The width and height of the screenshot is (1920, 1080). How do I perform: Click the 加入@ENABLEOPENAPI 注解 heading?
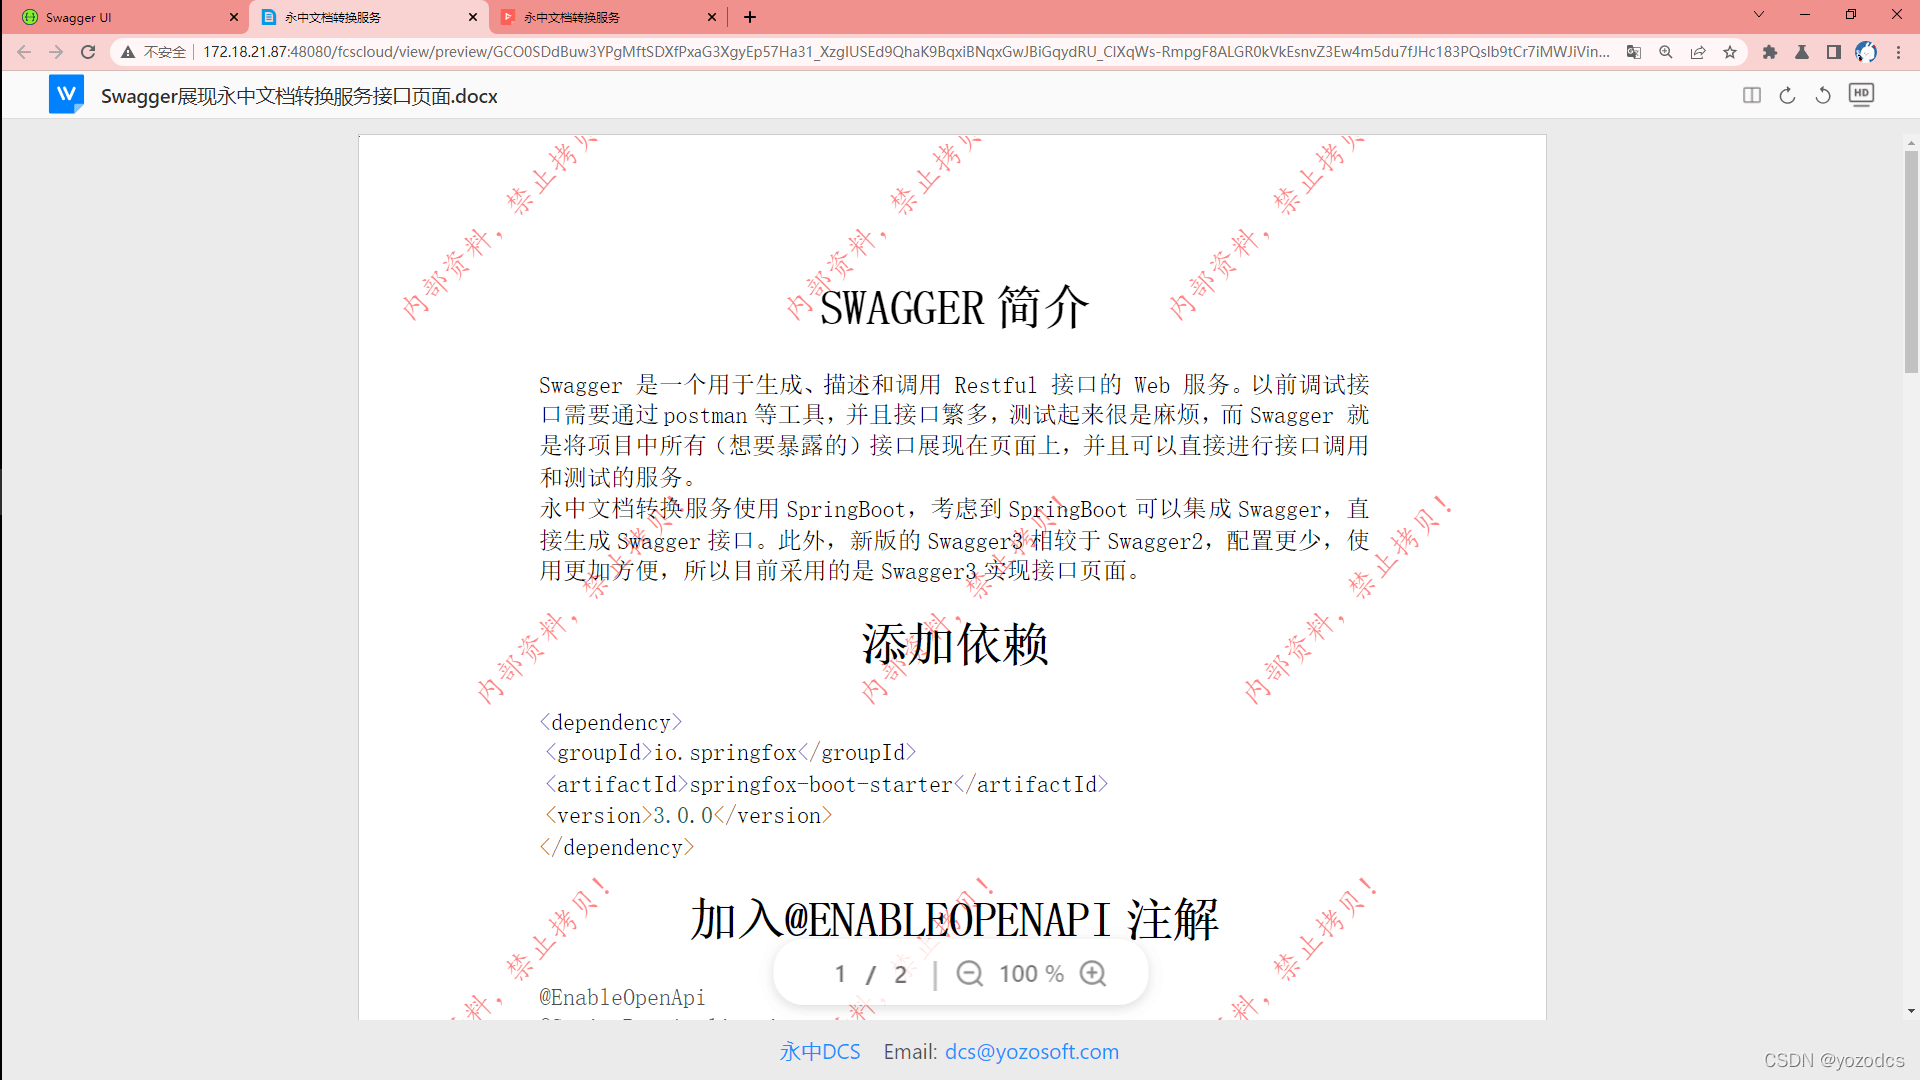pos(954,919)
